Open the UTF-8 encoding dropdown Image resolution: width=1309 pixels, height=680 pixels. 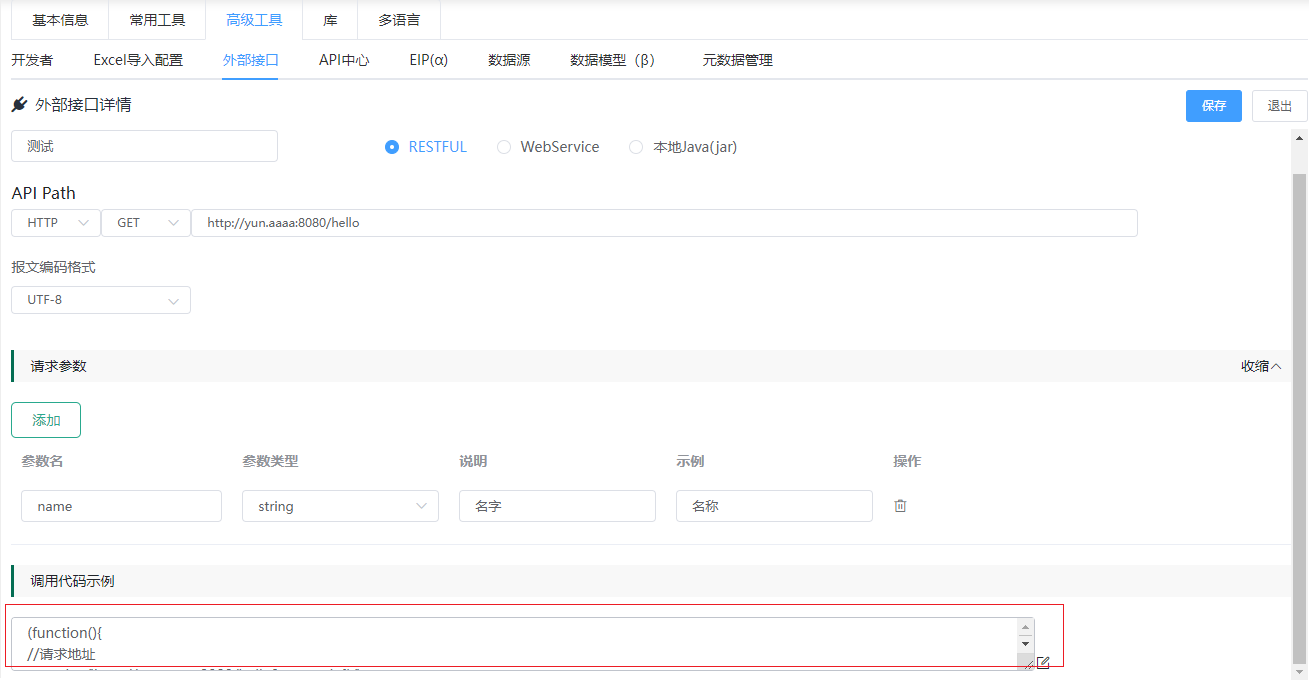coord(101,300)
